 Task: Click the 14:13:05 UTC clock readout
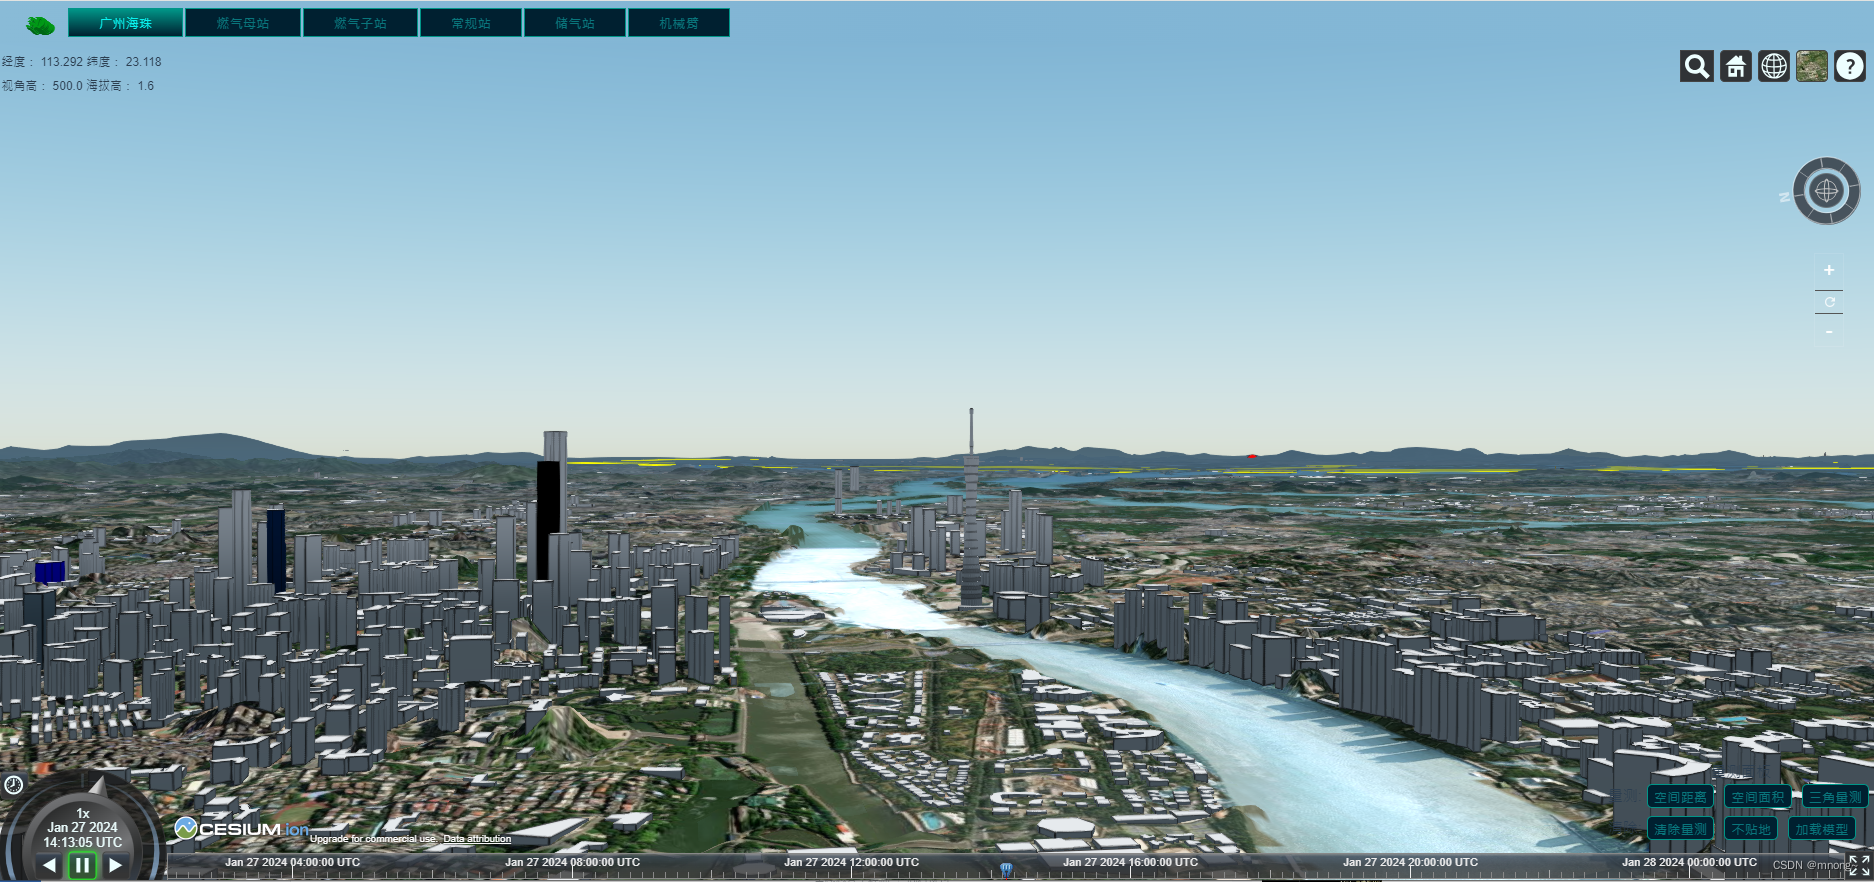coord(82,843)
